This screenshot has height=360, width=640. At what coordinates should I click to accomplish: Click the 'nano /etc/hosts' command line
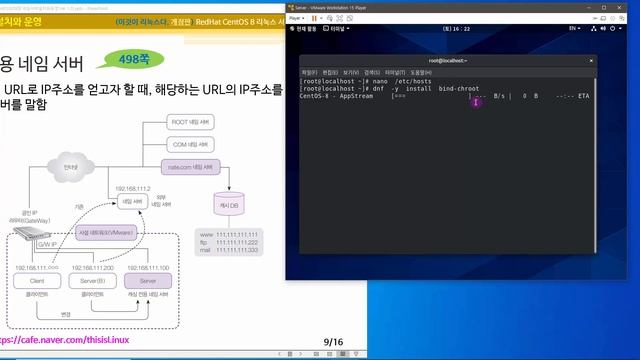(x=365, y=81)
